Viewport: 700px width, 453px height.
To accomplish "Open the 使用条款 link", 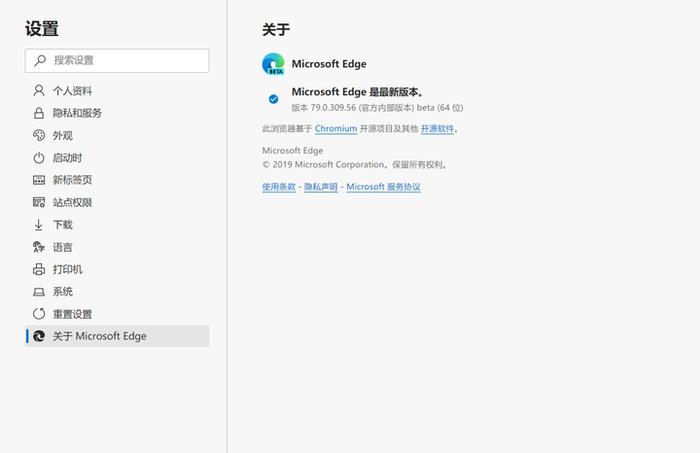I will click(279, 187).
